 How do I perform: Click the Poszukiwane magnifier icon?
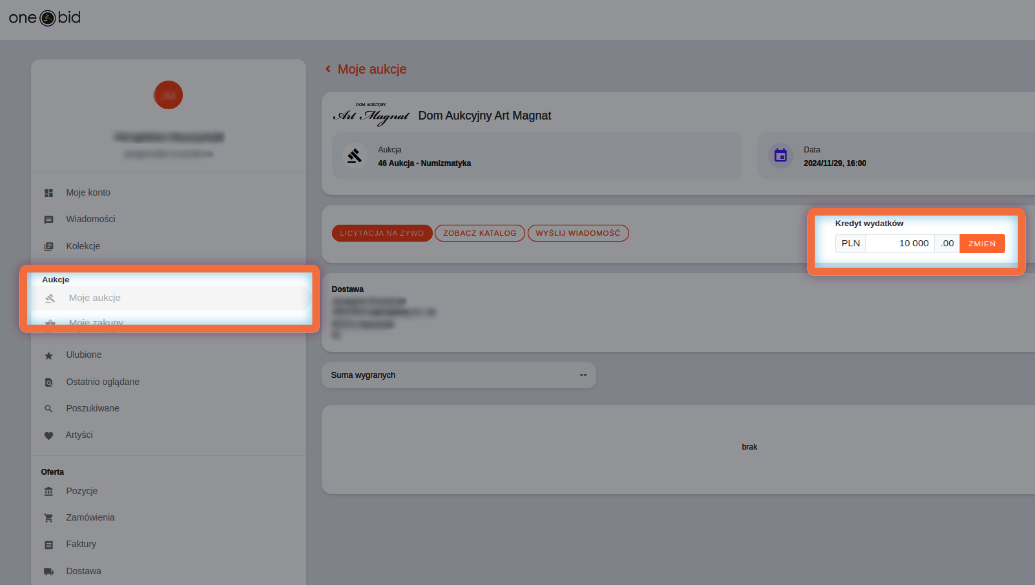(x=49, y=409)
